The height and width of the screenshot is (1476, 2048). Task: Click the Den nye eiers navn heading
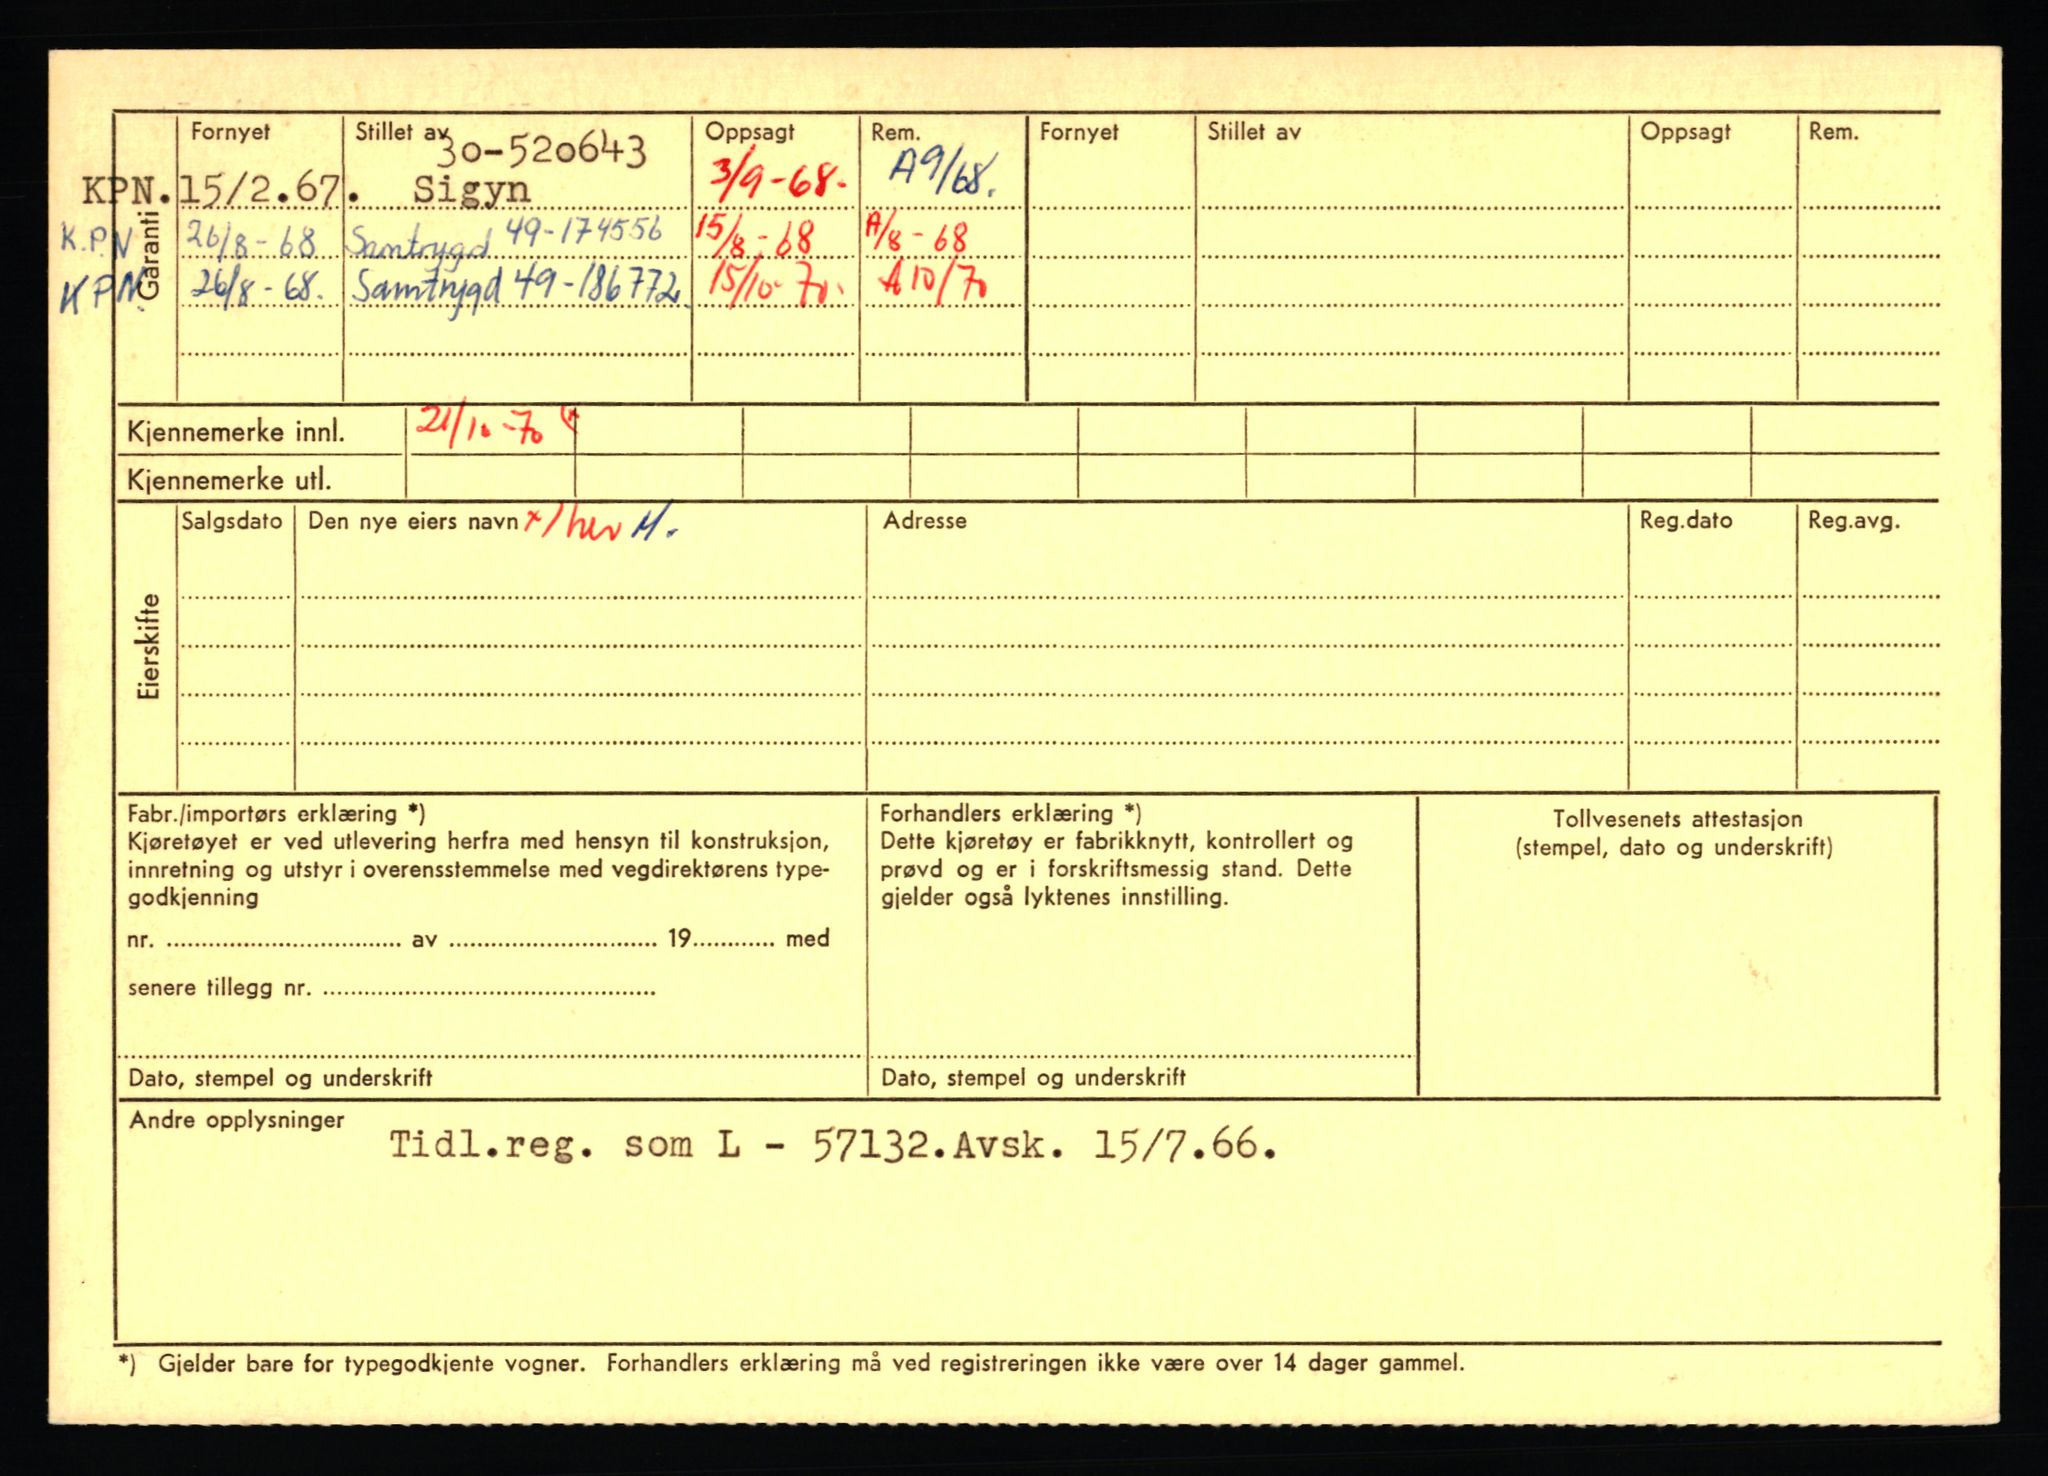(x=413, y=522)
